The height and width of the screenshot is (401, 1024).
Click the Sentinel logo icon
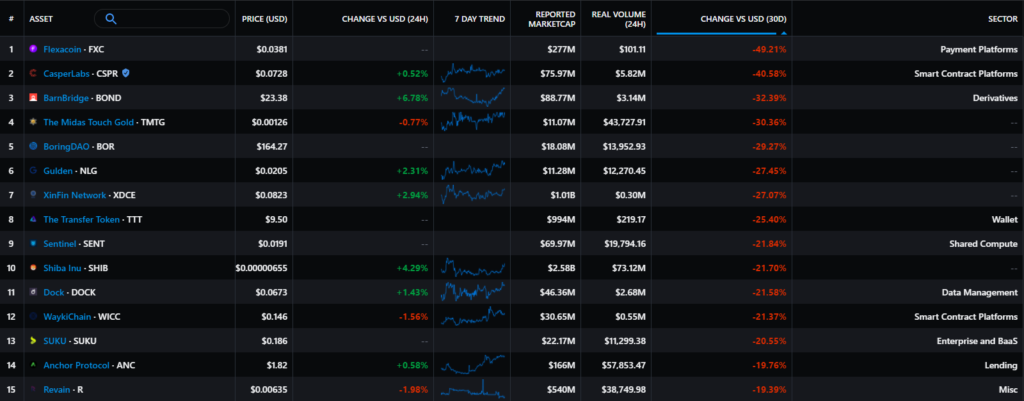click(34, 244)
